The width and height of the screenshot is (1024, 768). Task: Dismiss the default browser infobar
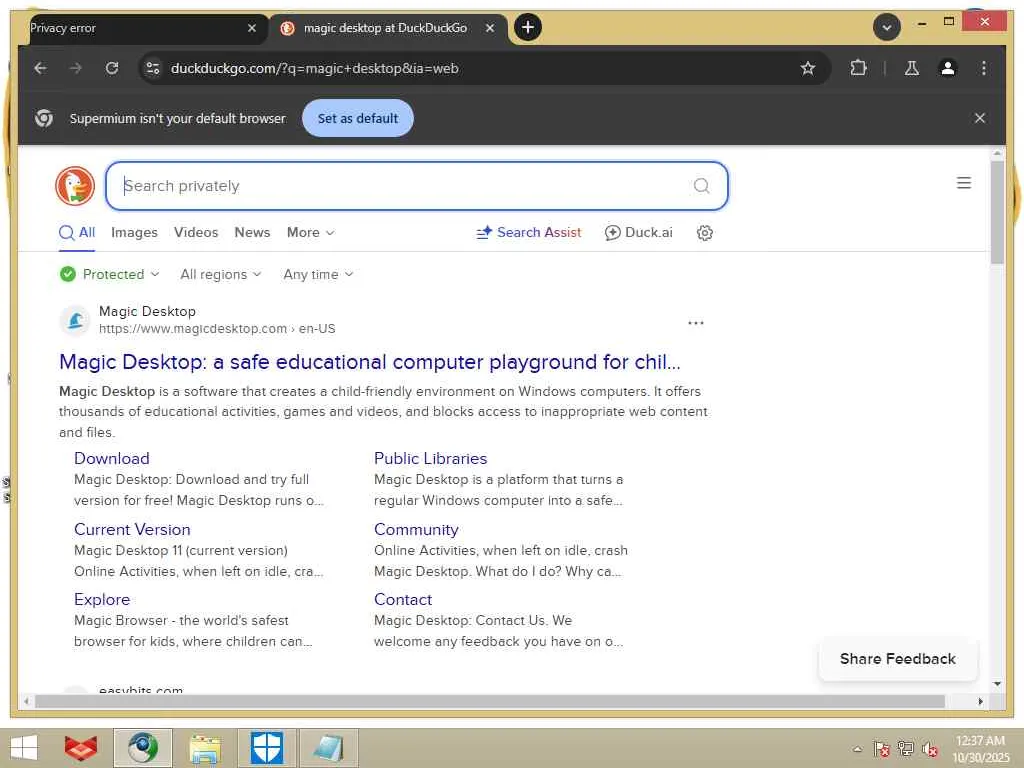tap(980, 118)
